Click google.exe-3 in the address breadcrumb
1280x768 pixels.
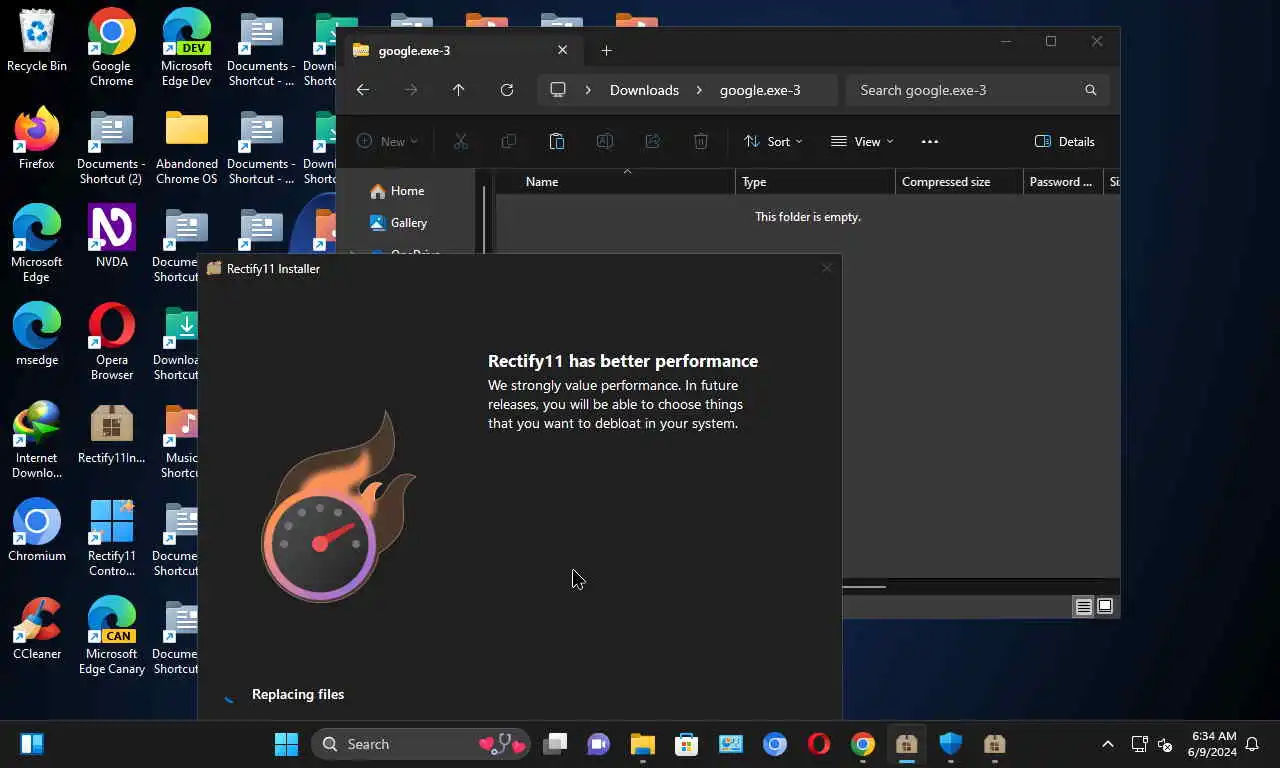pos(760,90)
